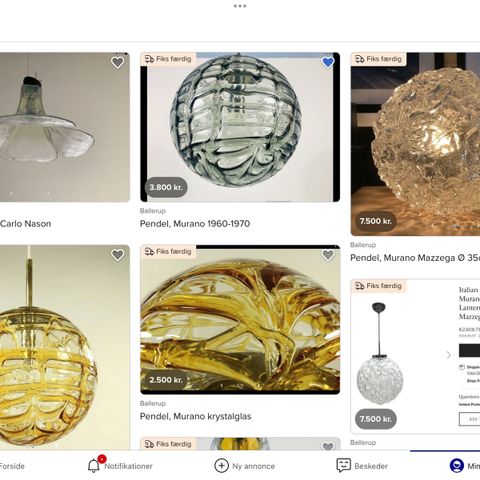Open the Beskeder chat icon
The width and height of the screenshot is (480, 480).
click(343, 465)
